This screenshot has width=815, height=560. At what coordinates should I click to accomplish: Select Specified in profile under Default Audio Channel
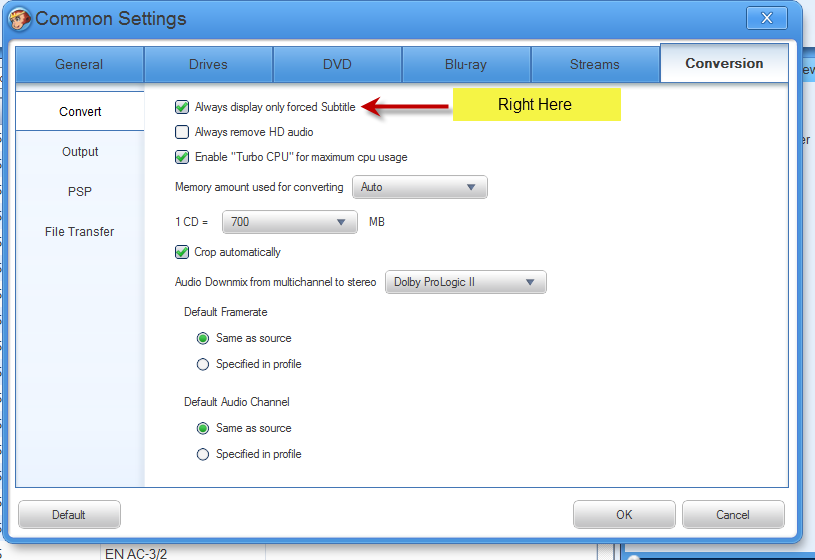203,454
